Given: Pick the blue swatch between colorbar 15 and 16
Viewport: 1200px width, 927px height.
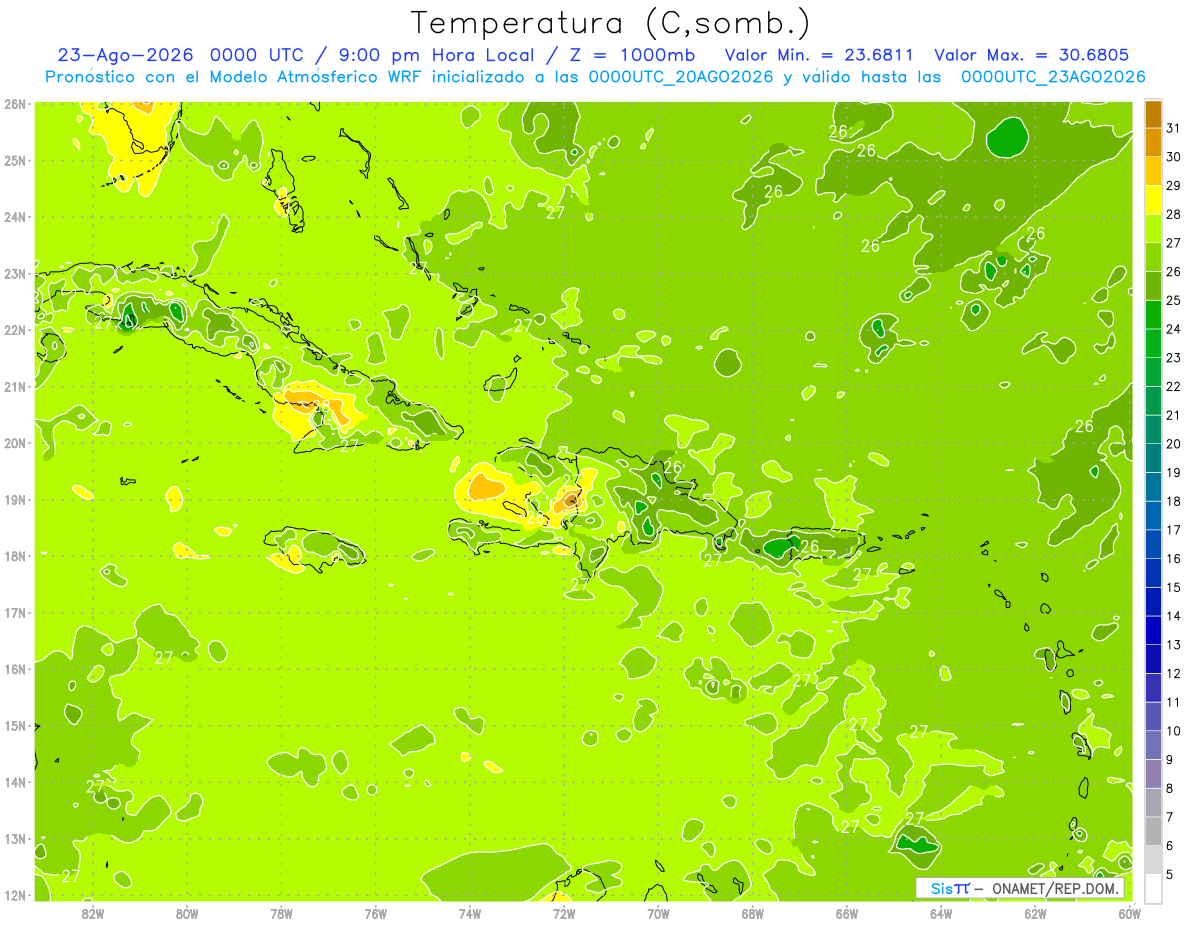Looking at the screenshot, I should coord(1153,573).
